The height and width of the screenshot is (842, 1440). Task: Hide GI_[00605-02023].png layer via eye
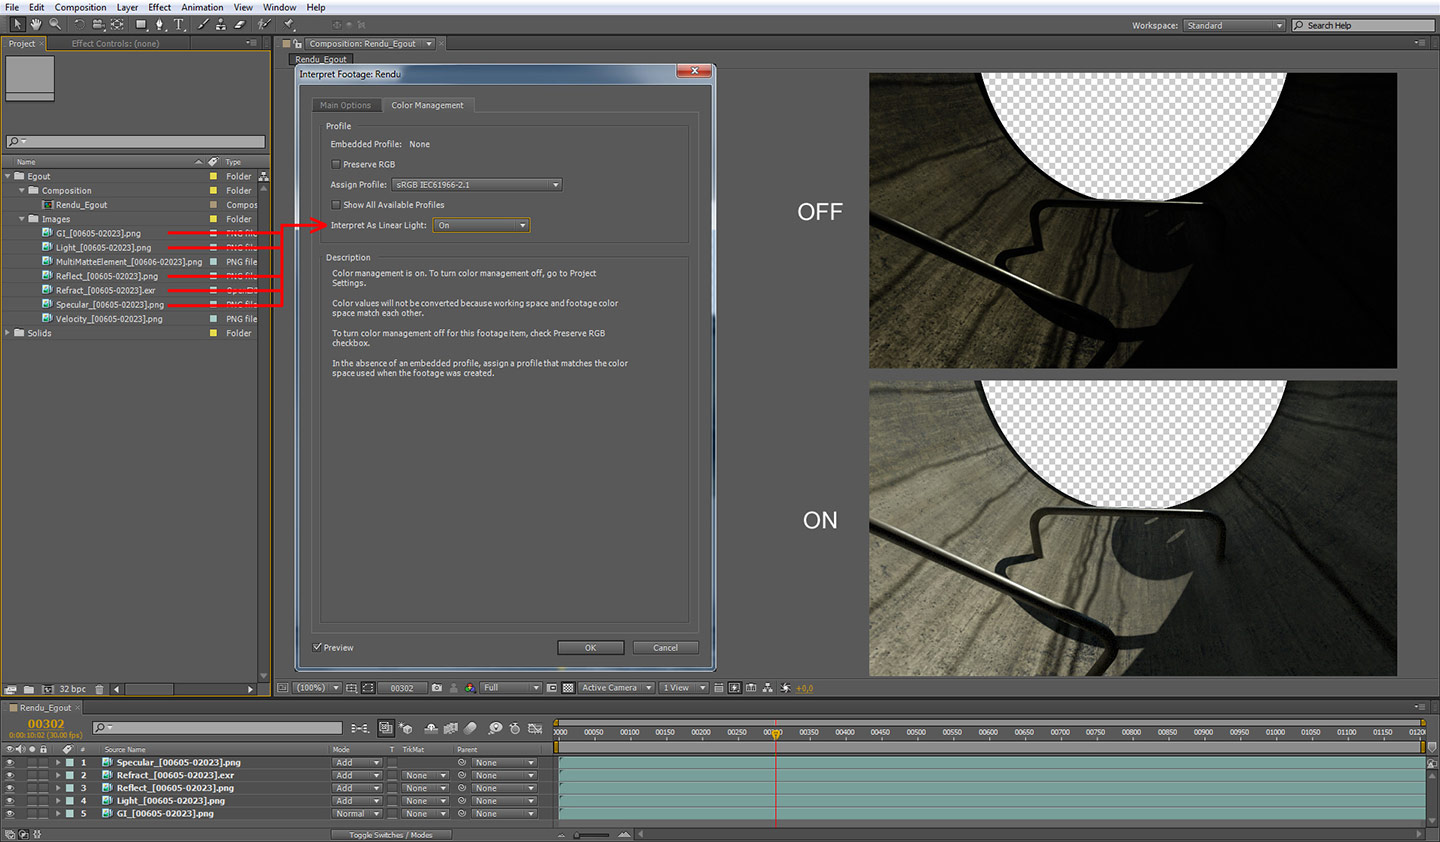coord(10,814)
